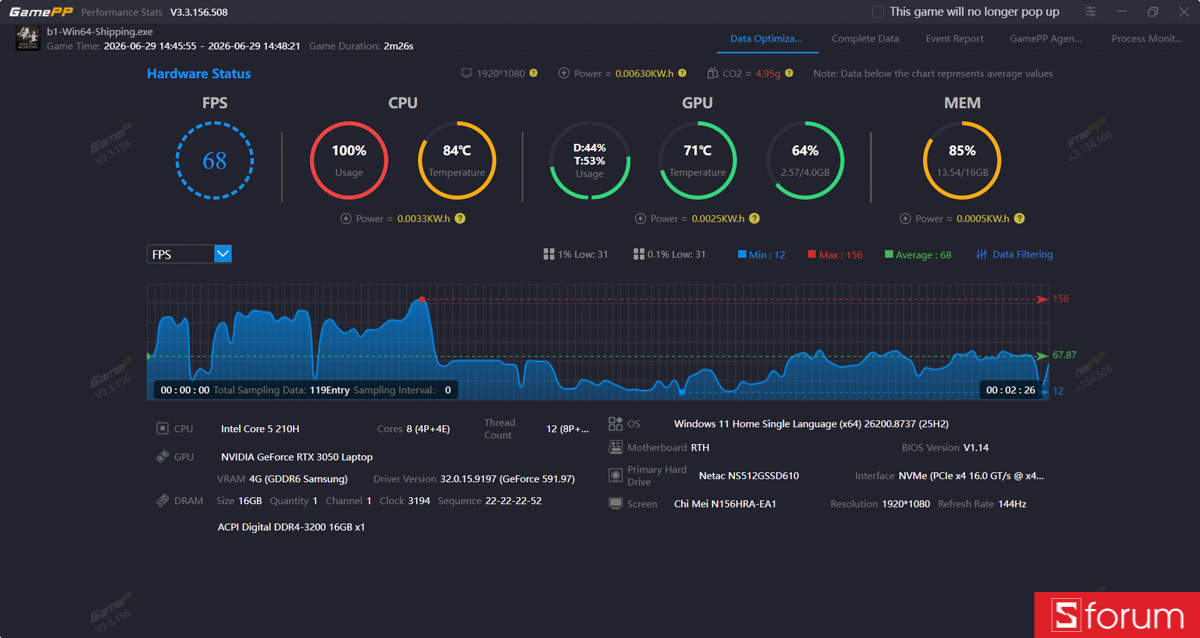Screen dimensions: 1200x638
Task: Click the help icon after MEM power 0.0005KW.h
Action: (1019, 219)
